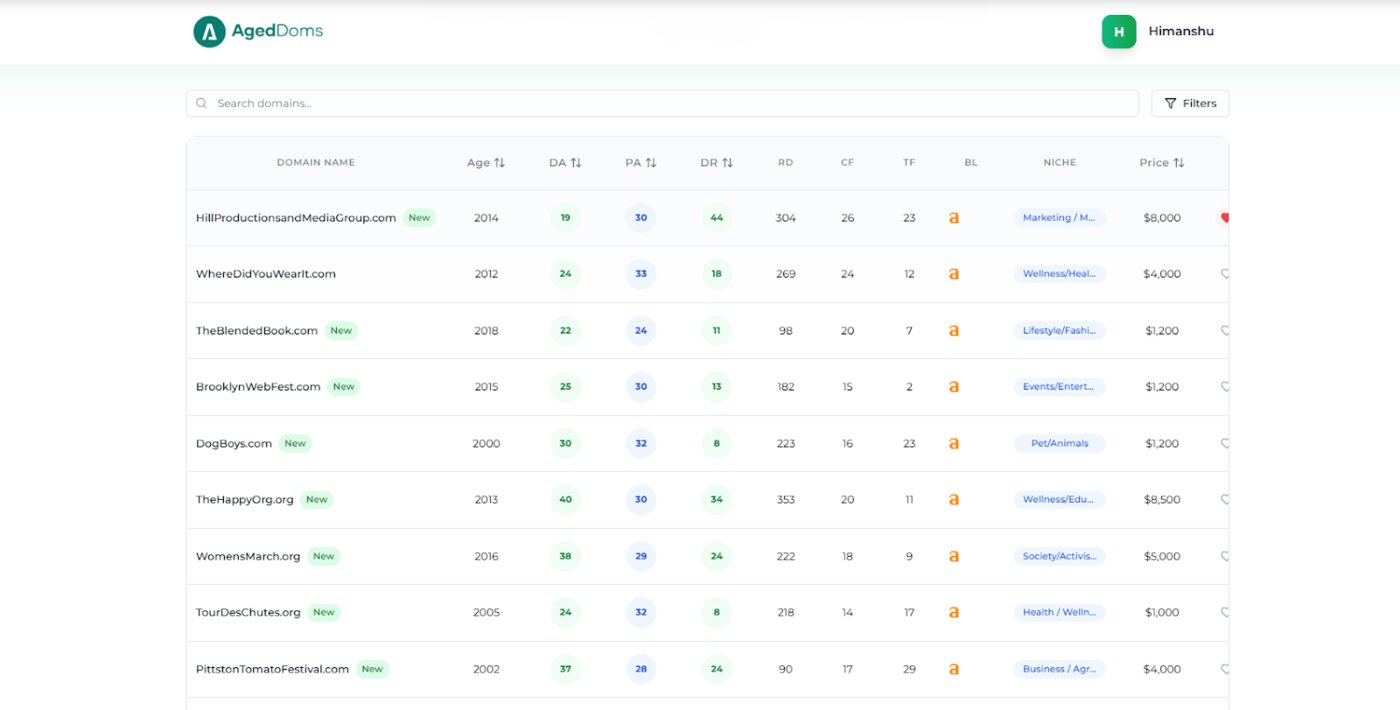Sort listings by Price column header
The width and height of the screenshot is (1400, 710).
1161,163
